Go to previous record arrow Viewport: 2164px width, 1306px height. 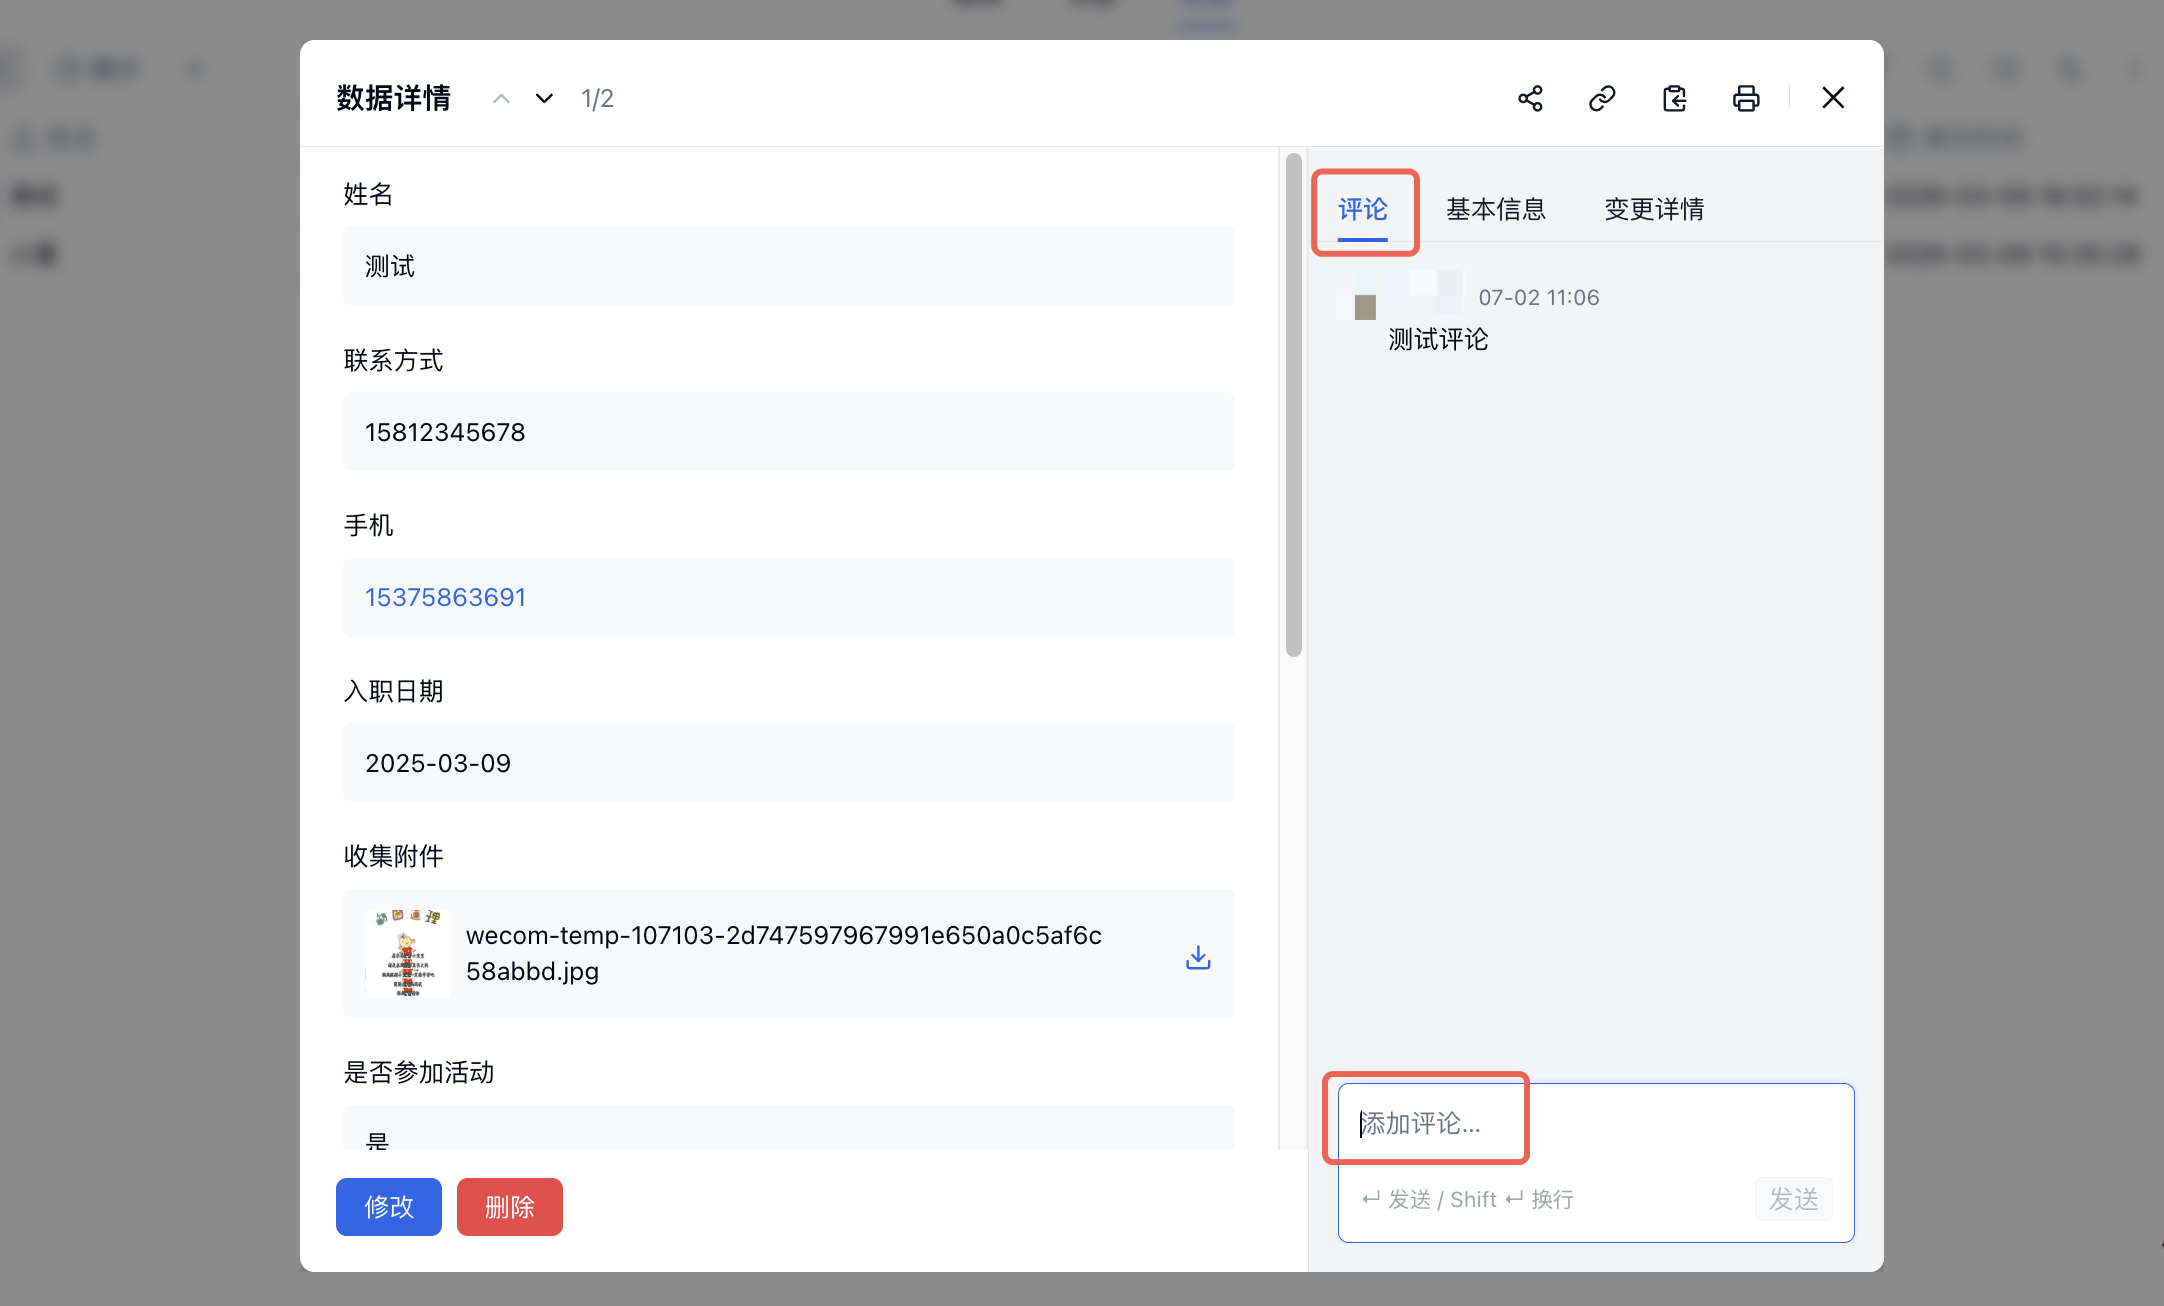[x=501, y=98]
